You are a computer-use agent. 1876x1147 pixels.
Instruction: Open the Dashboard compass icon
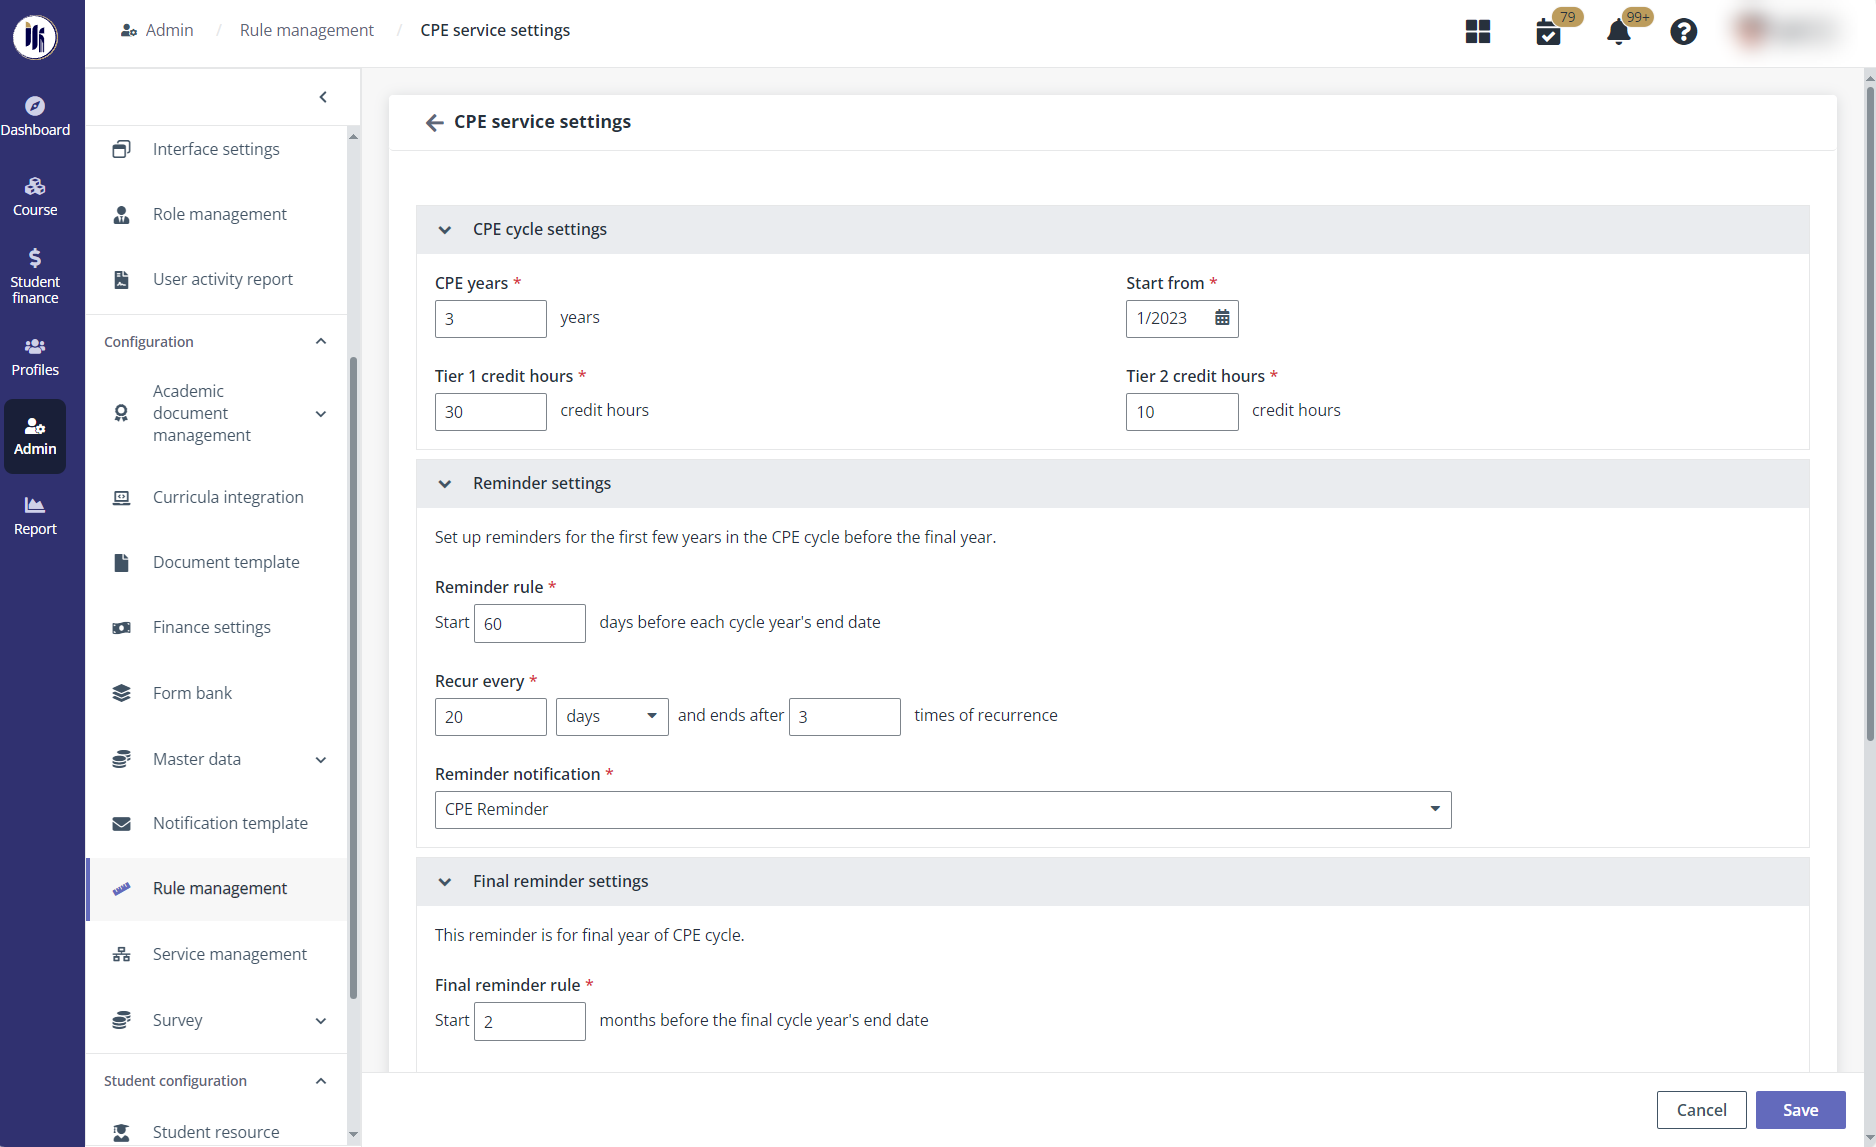[x=35, y=106]
